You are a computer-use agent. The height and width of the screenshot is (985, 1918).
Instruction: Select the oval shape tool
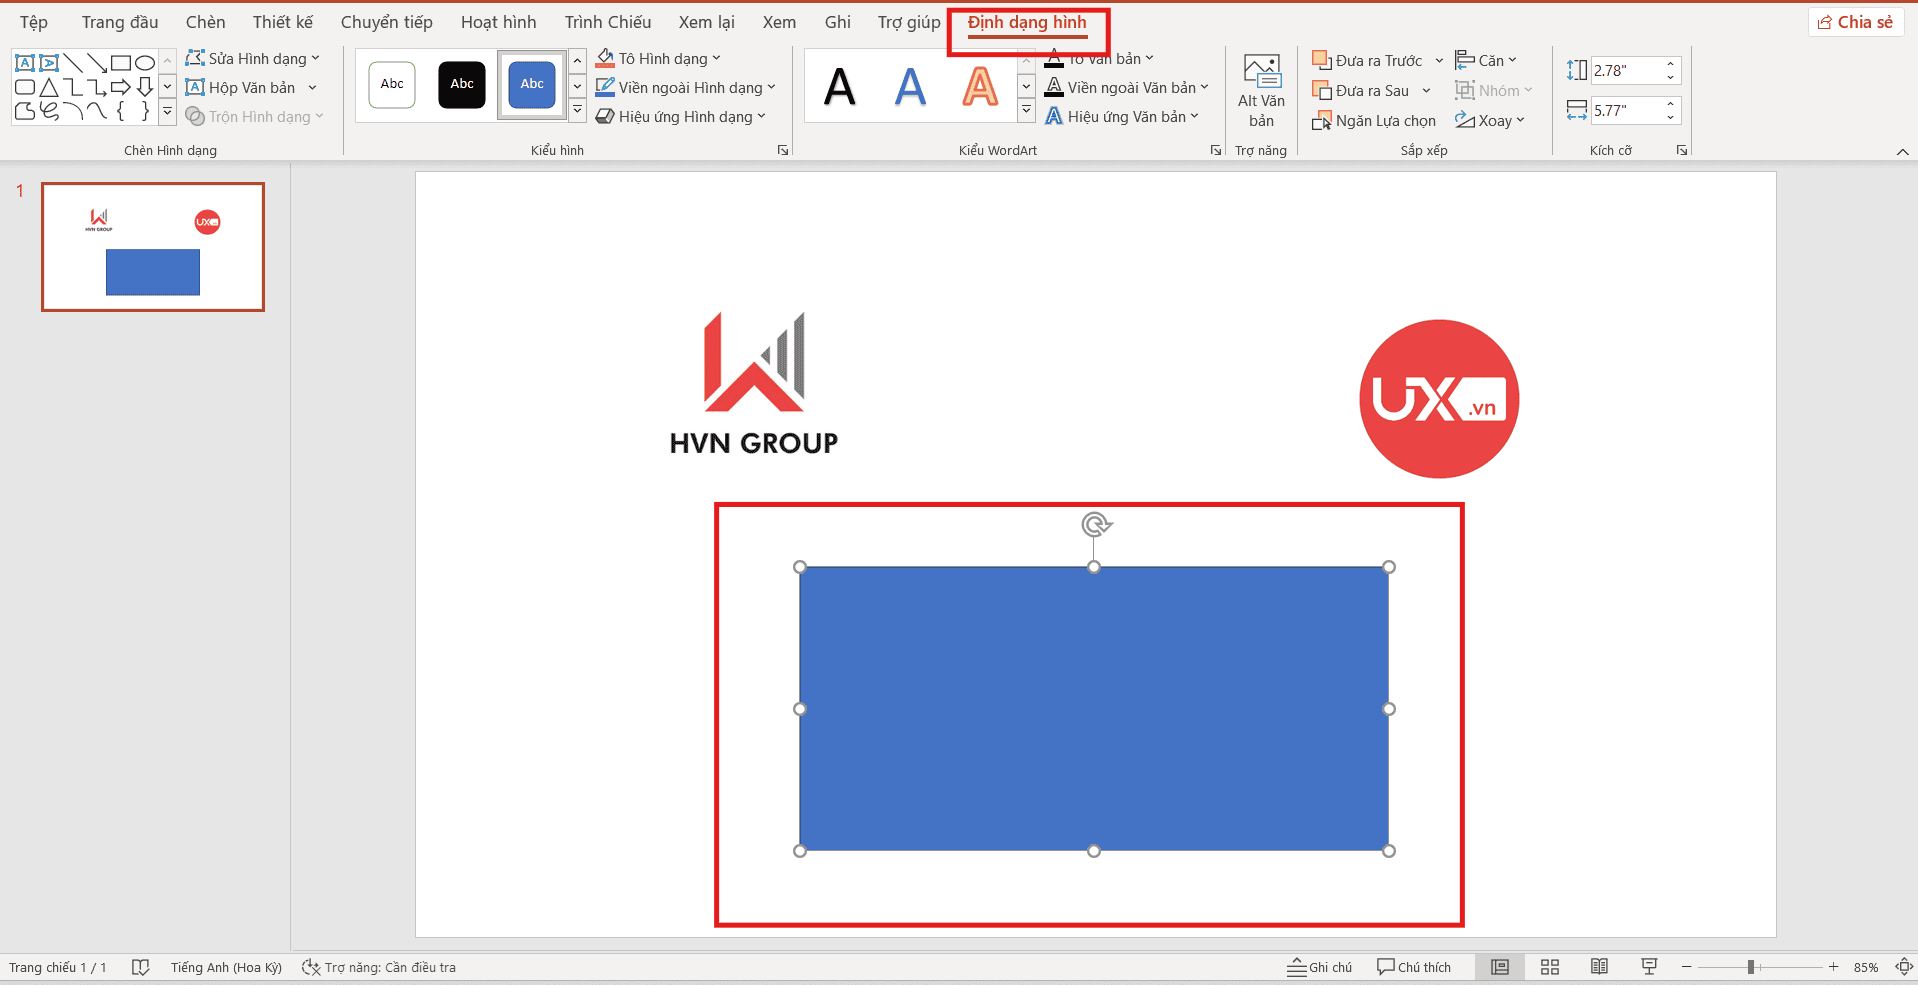(x=145, y=62)
